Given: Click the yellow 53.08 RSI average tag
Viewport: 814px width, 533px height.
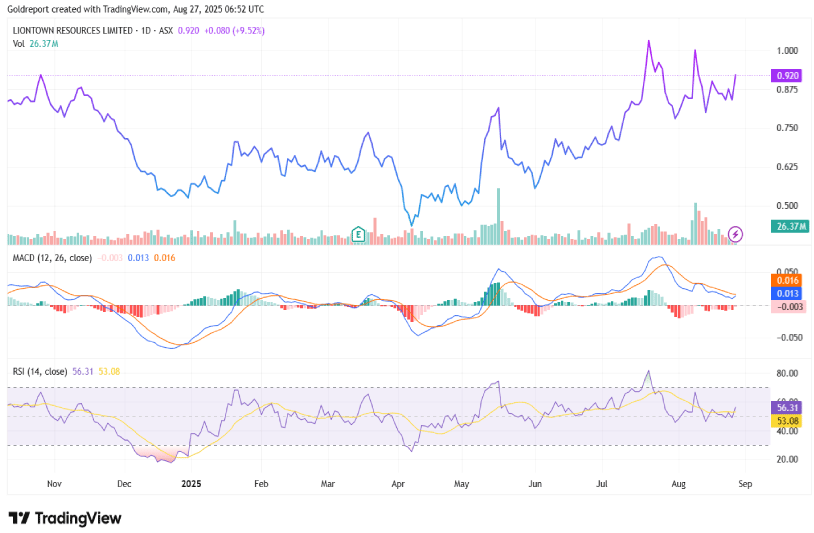Looking at the screenshot, I should click(786, 421).
